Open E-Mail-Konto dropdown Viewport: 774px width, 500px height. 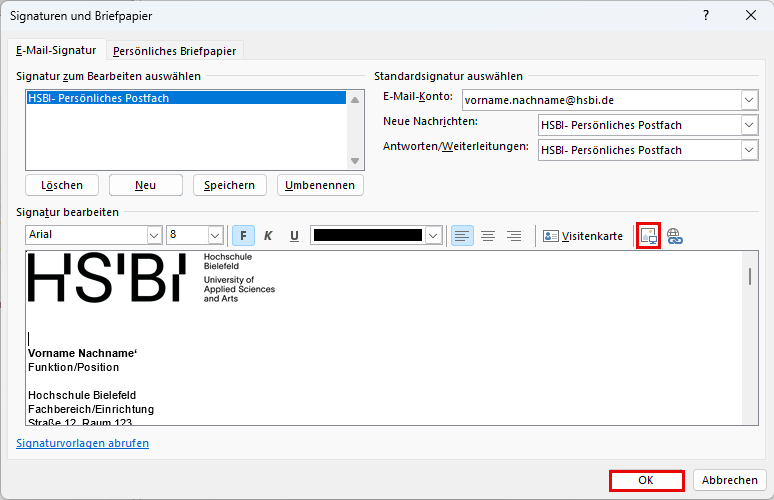coord(749,100)
